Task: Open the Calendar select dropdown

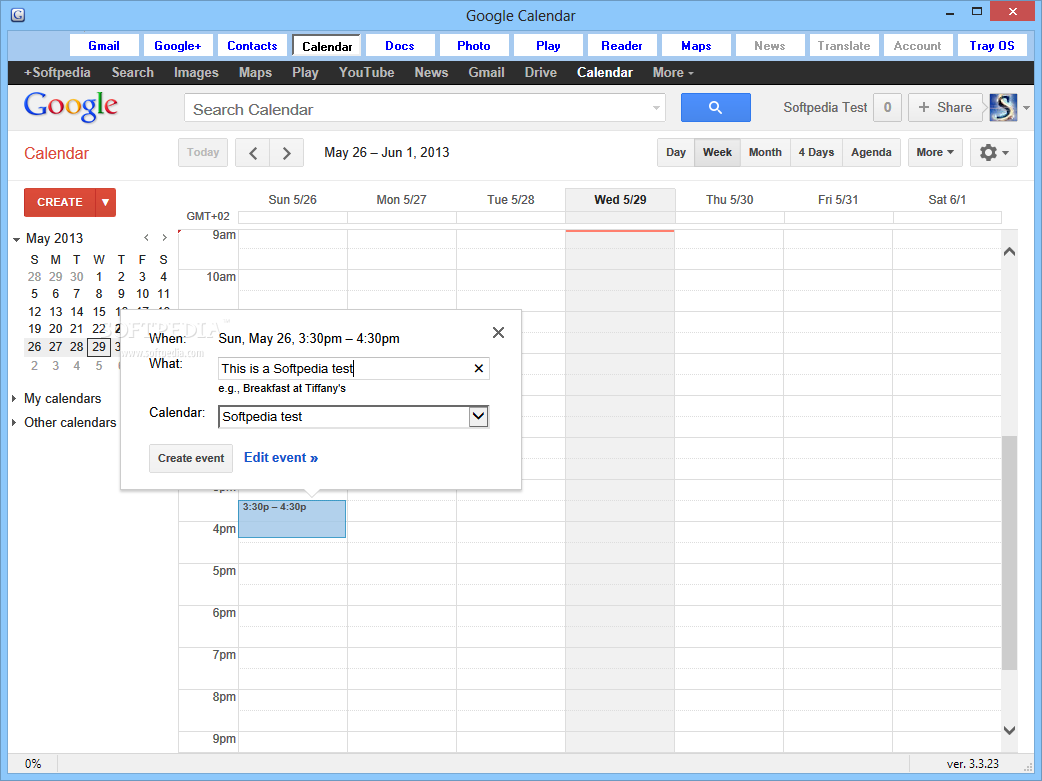Action: (x=478, y=417)
